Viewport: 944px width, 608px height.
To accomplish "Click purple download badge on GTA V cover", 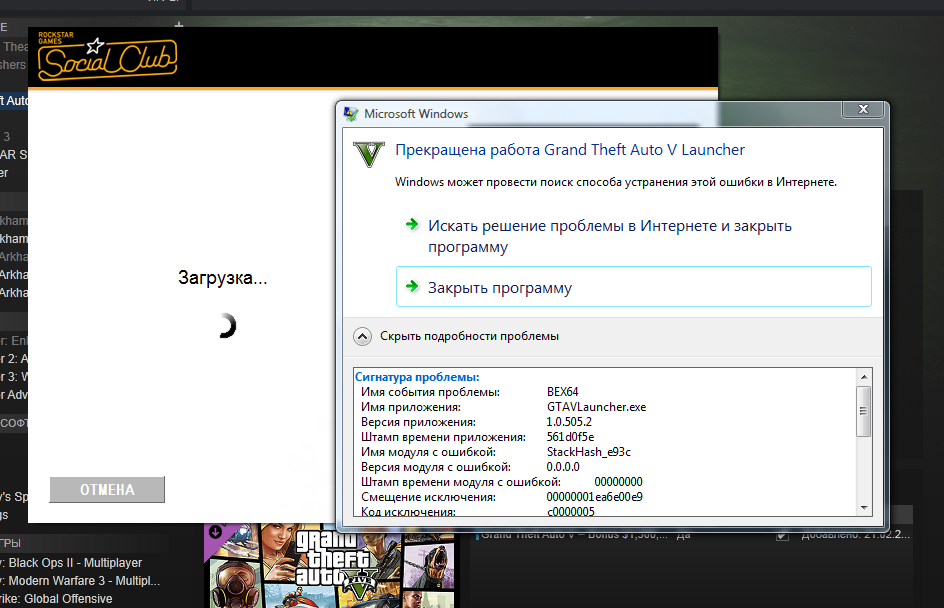I will pos(216,530).
